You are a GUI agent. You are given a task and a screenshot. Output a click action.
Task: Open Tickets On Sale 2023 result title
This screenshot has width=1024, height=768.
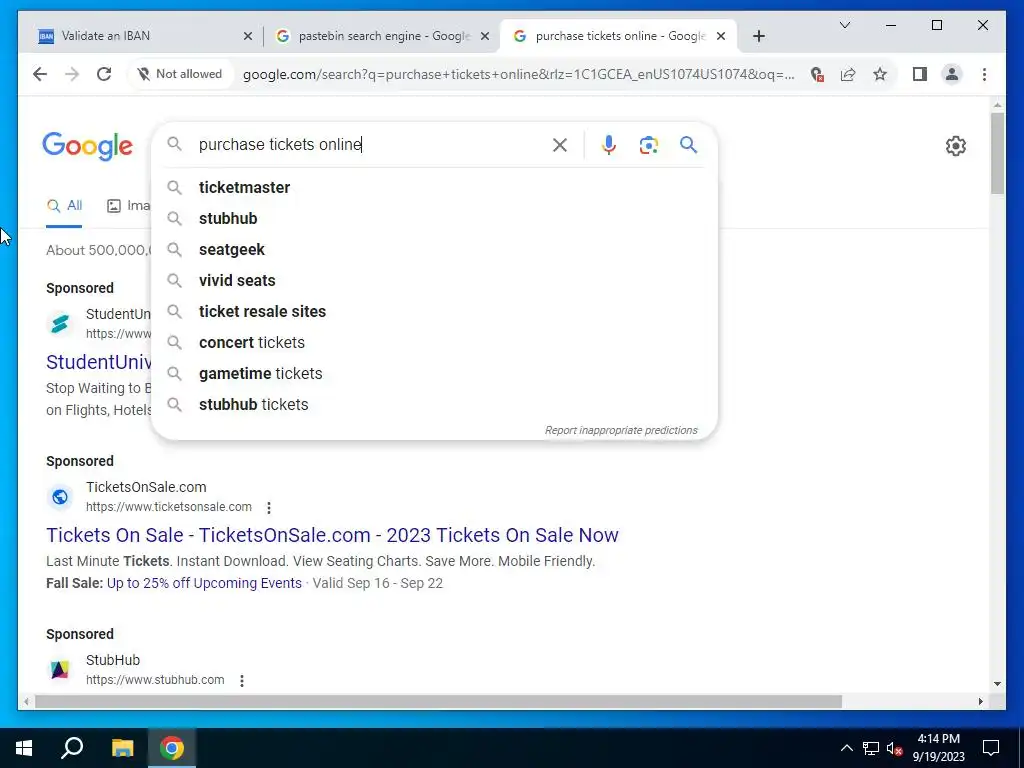tap(332, 535)
